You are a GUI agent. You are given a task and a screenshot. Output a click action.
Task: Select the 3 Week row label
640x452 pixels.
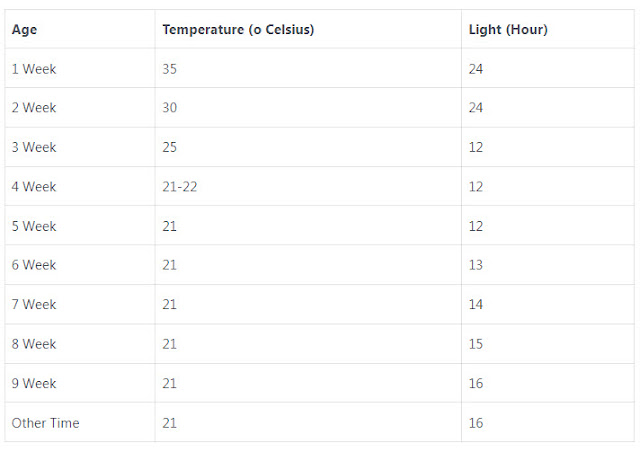[34, 147]
